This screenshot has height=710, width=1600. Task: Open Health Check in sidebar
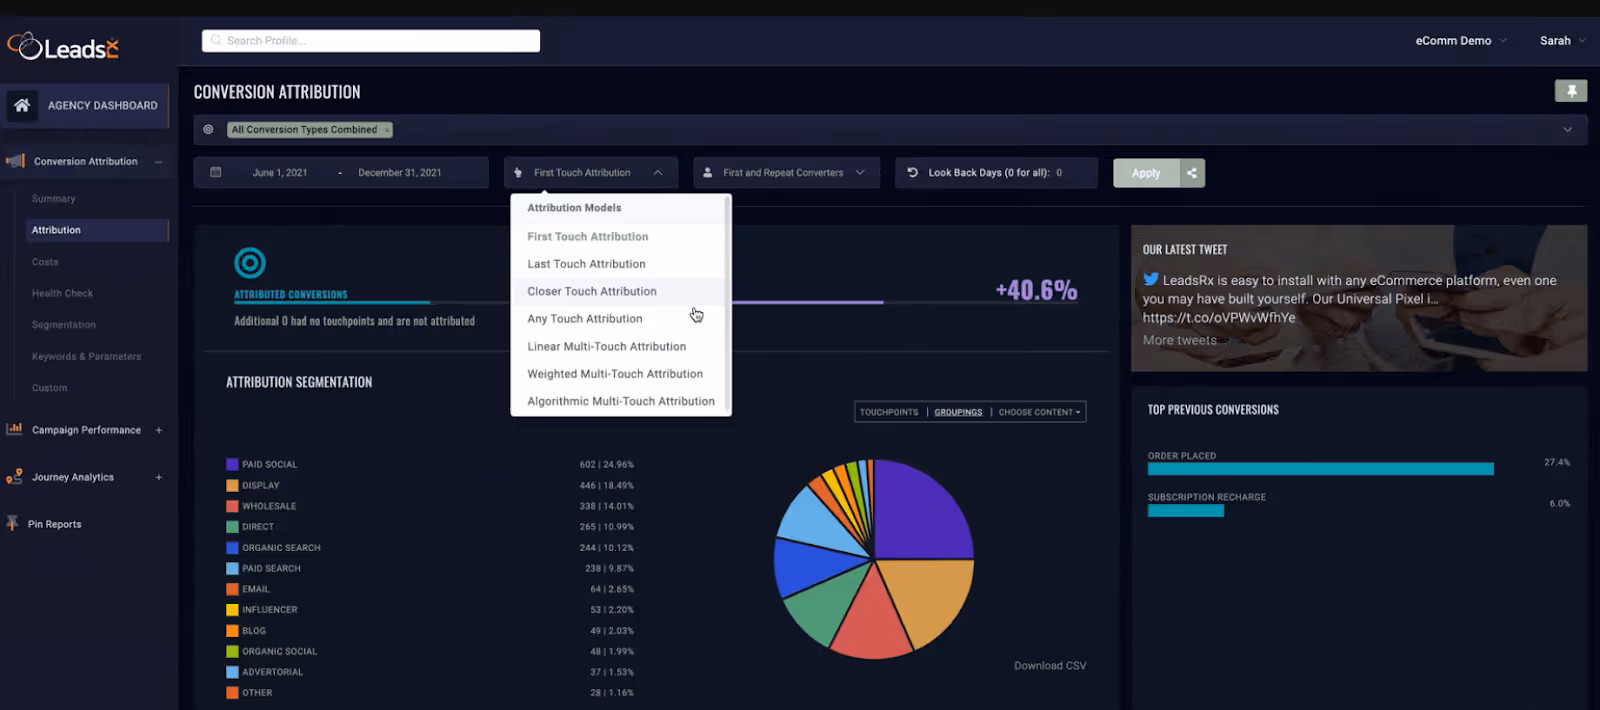(62, 293)
